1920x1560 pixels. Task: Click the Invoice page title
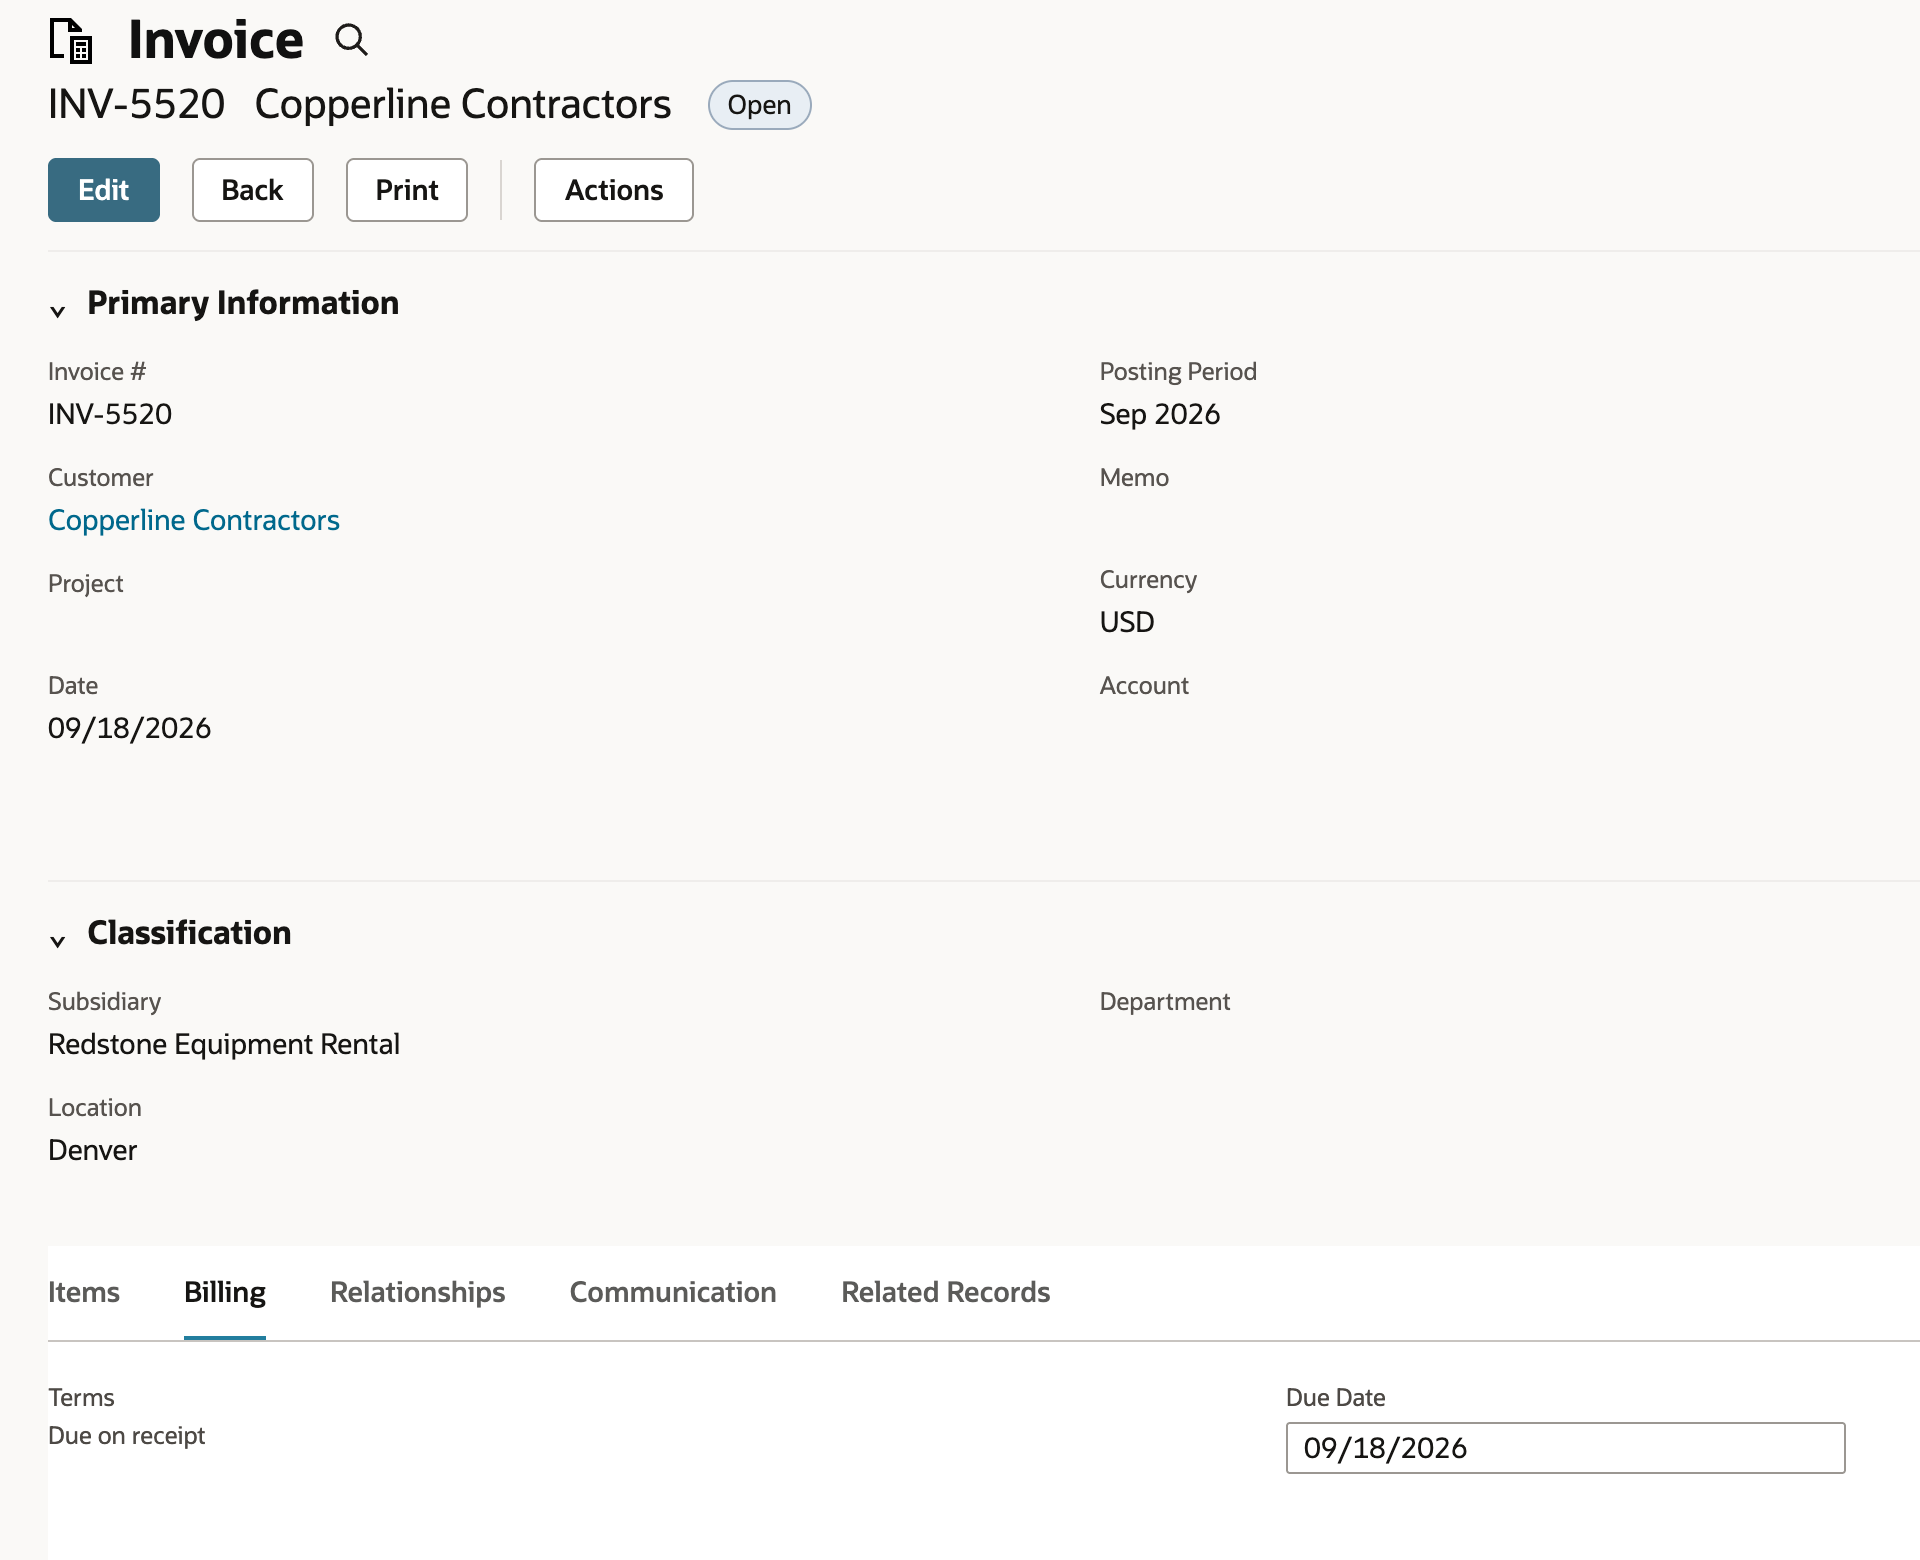(x=216, y=40)
